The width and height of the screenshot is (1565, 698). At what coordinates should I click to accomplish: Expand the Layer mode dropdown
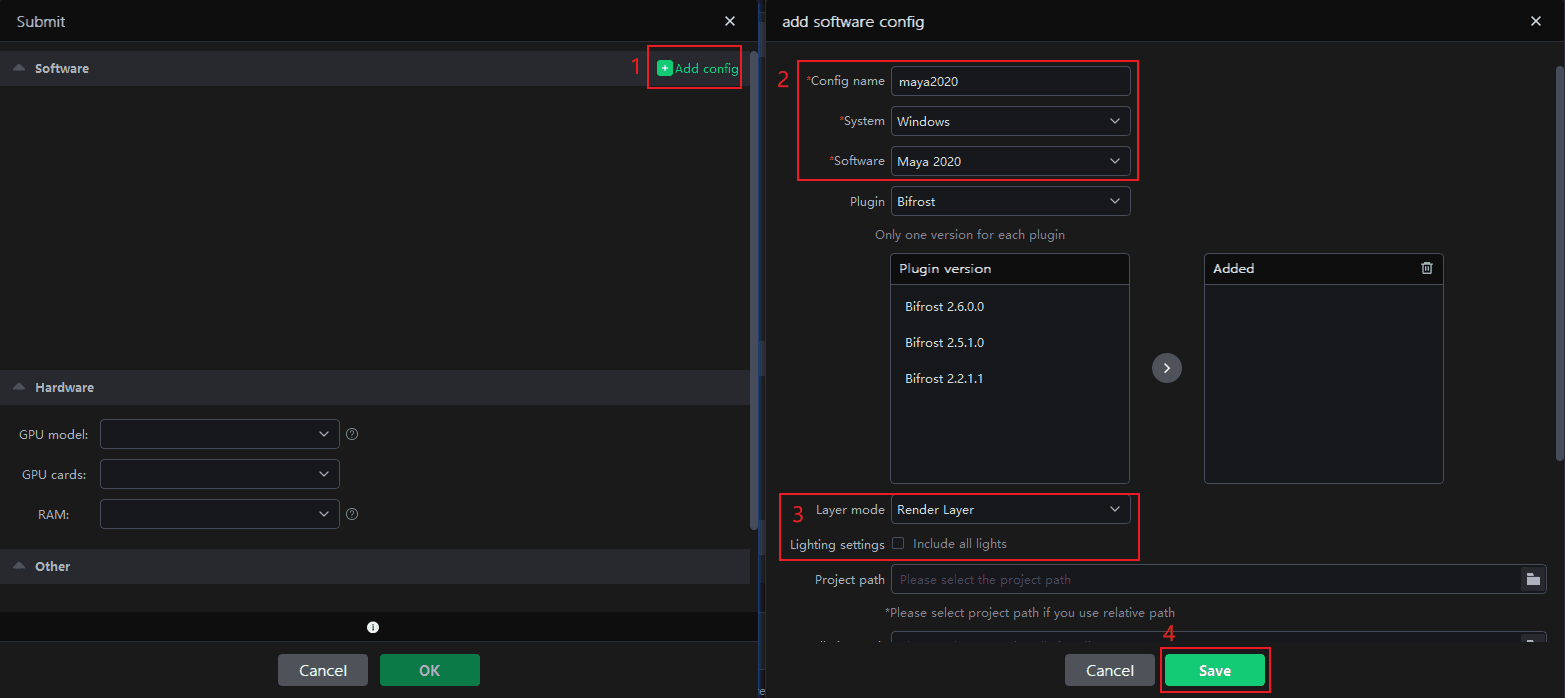1010,510
